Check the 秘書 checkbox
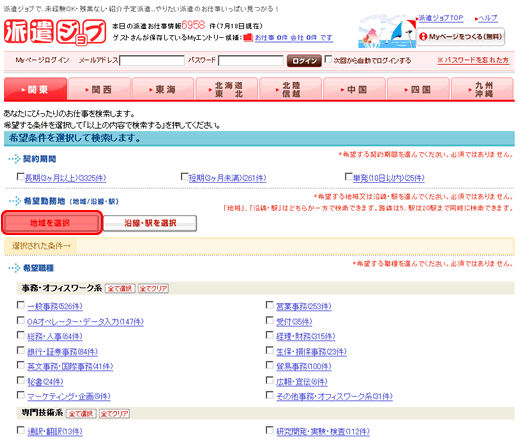Screen dimensions: 520x439 [21, 380]
